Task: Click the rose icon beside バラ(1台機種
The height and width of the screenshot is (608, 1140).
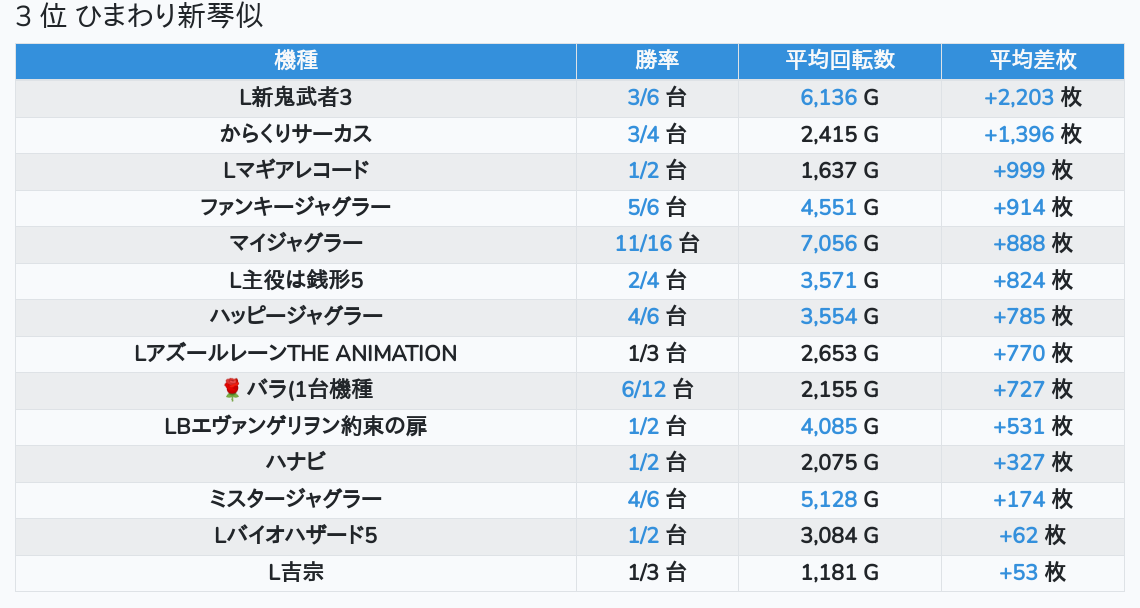Action: (x=232, y=389)
